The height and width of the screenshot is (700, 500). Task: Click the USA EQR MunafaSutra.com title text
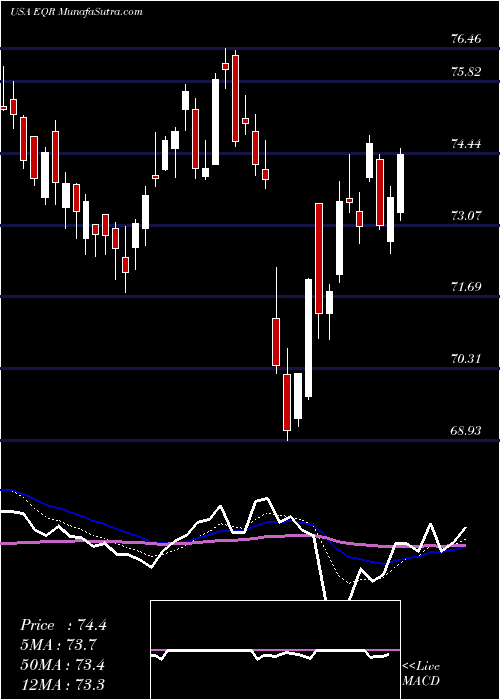(77, 12)
